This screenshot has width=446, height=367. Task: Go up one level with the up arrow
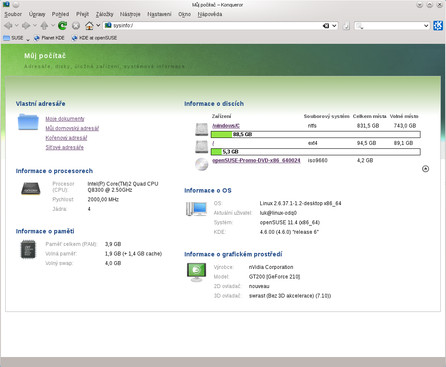[x=44, y=26]
